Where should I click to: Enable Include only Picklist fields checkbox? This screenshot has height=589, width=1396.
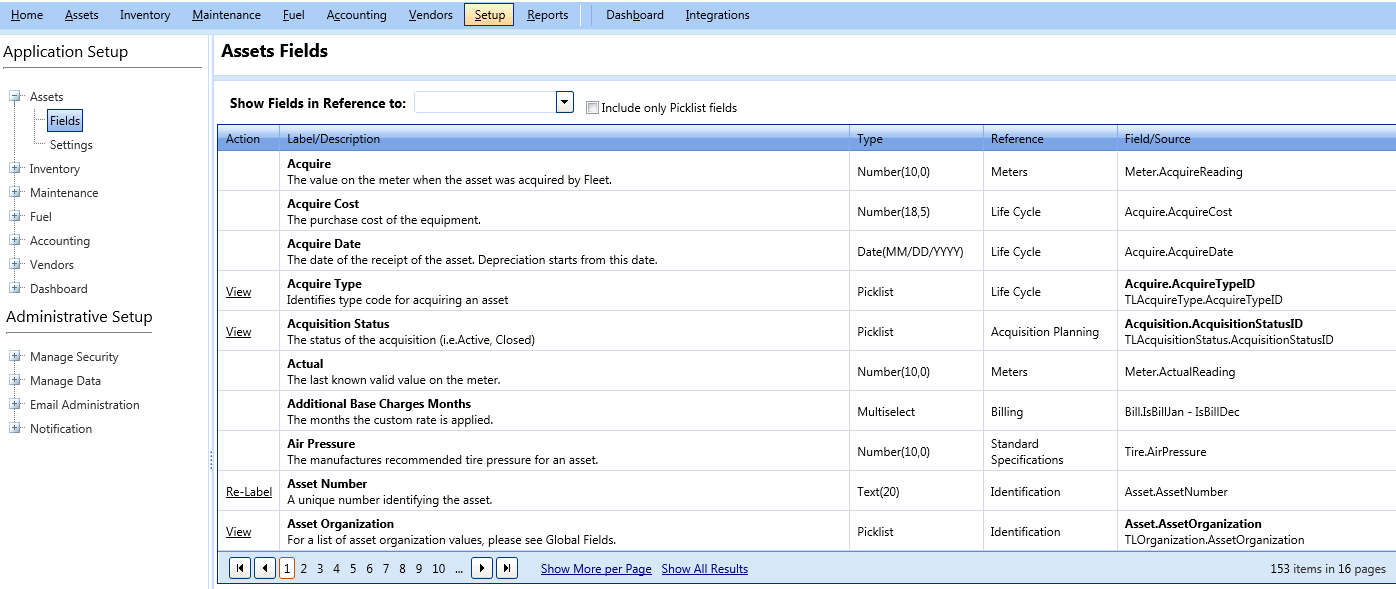click(592, 107)
